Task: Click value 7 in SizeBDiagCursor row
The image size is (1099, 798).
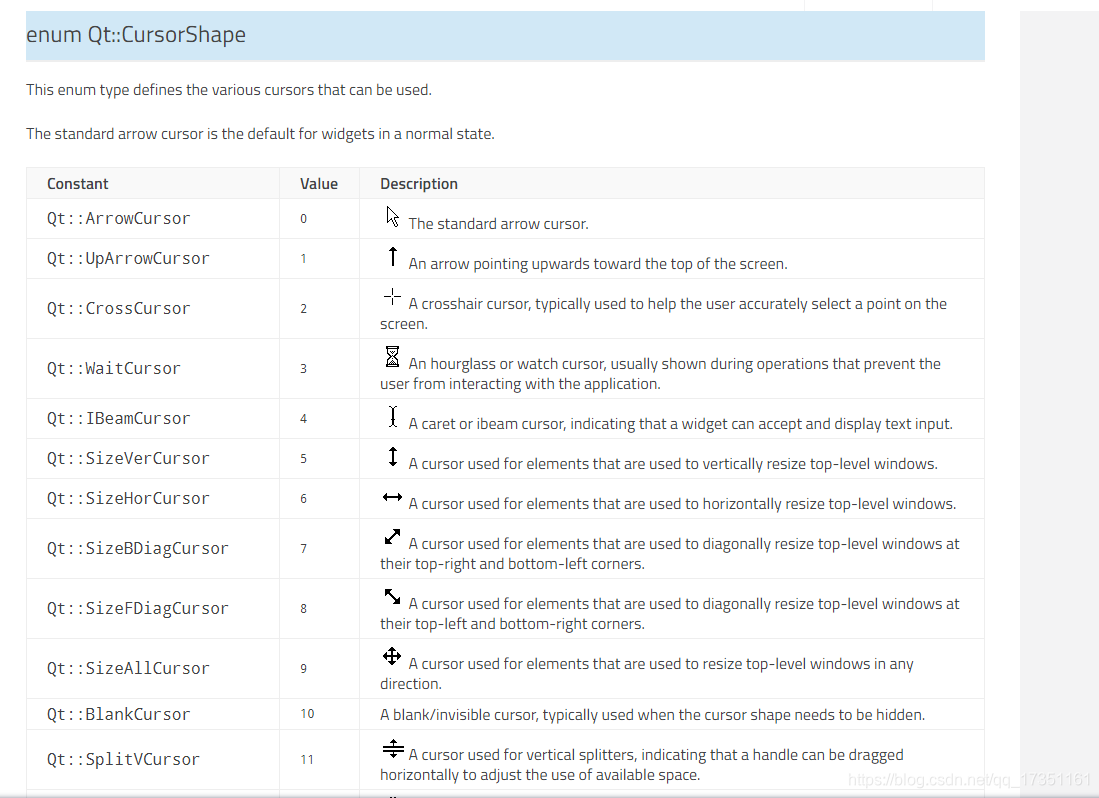Action: (x=303, y=549)
